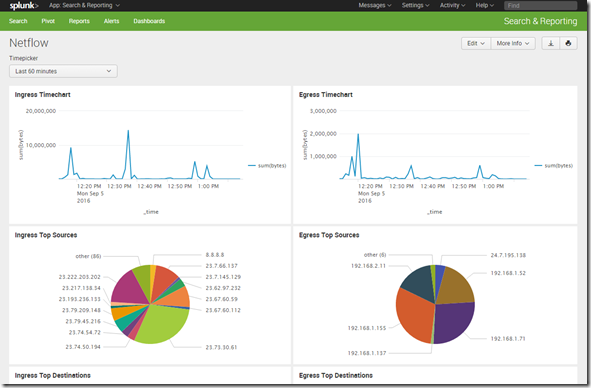The image size is (591, 388).
Task: Click the 23.195.236.133 label
Action: 80,299
